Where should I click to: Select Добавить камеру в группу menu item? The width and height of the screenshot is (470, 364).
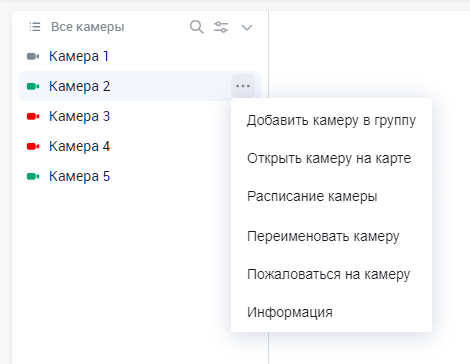(x=331, y=120)
